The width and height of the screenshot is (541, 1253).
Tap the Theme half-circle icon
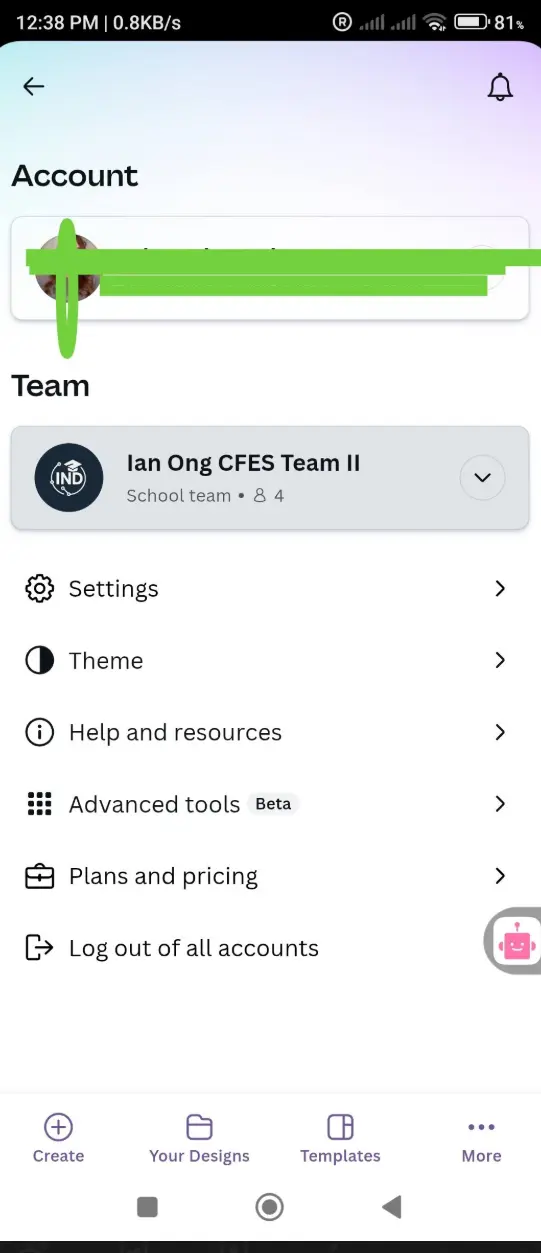point(39,661)
